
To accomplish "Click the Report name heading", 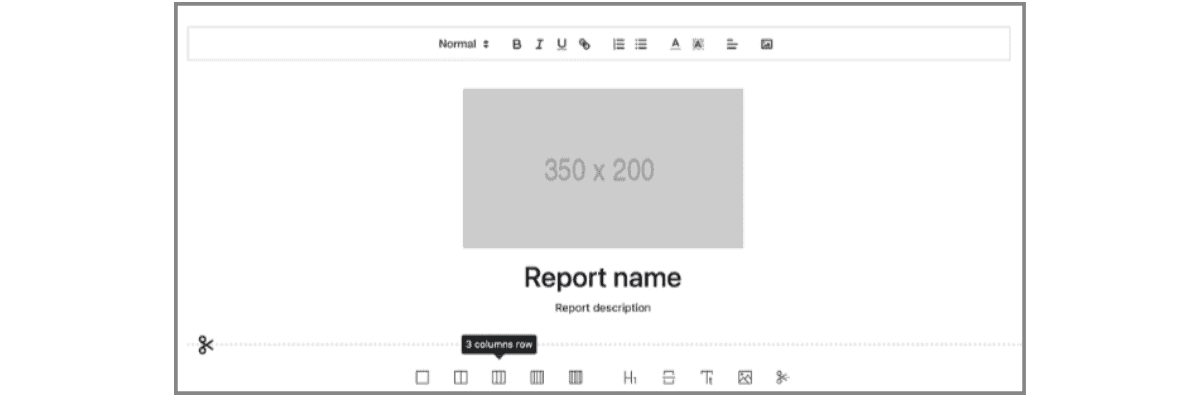I will point(603,277).
